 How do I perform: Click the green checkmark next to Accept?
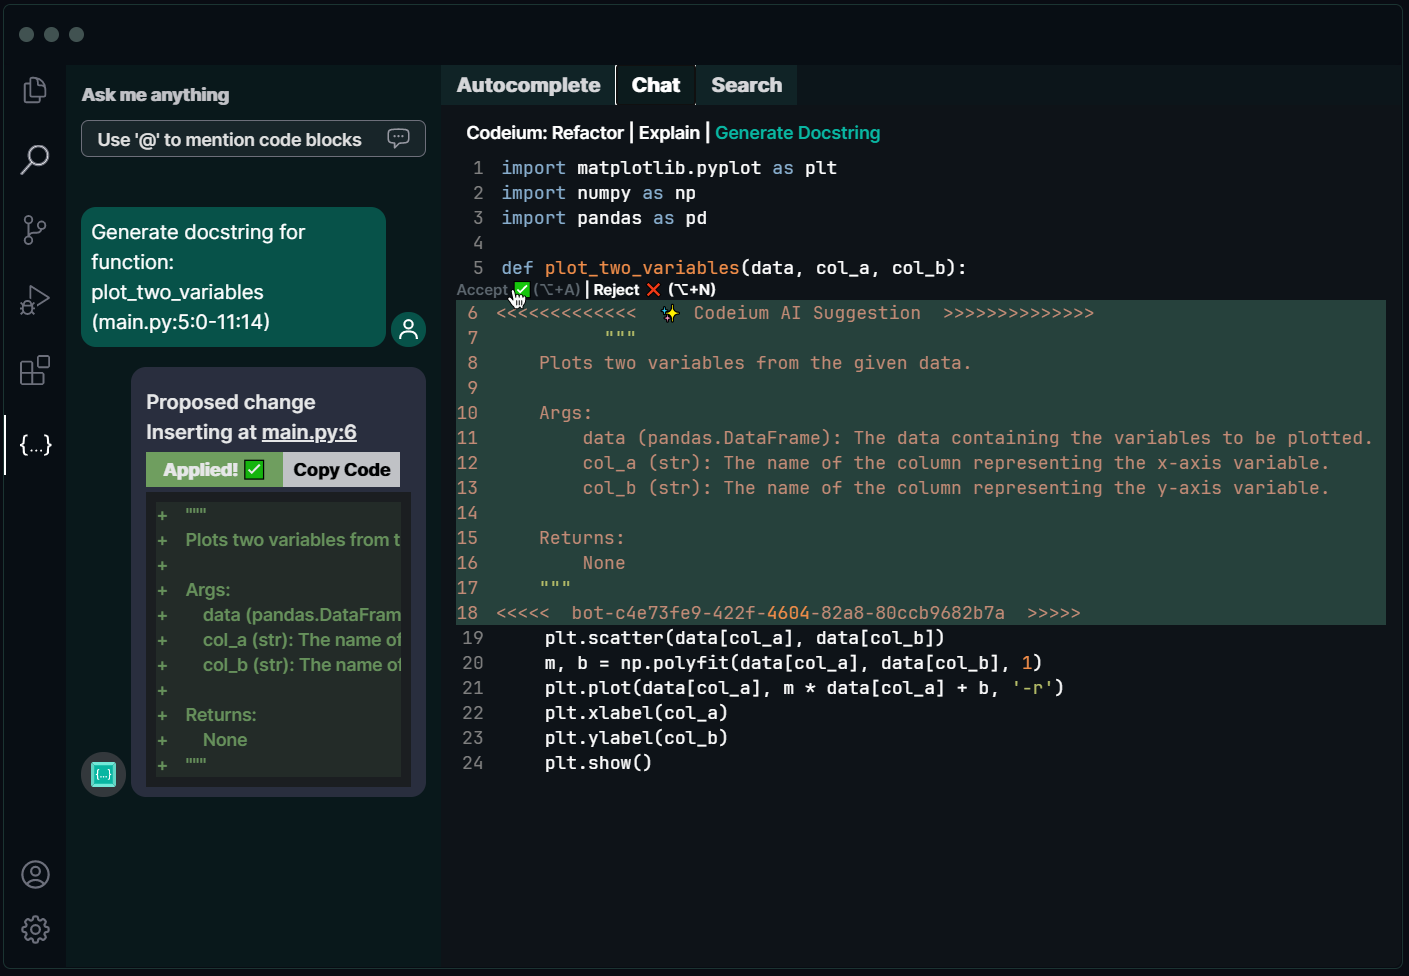521,289
